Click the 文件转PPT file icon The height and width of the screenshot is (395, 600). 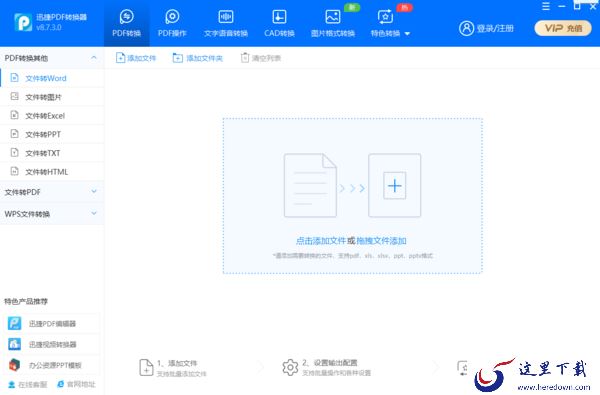point(15,134)
